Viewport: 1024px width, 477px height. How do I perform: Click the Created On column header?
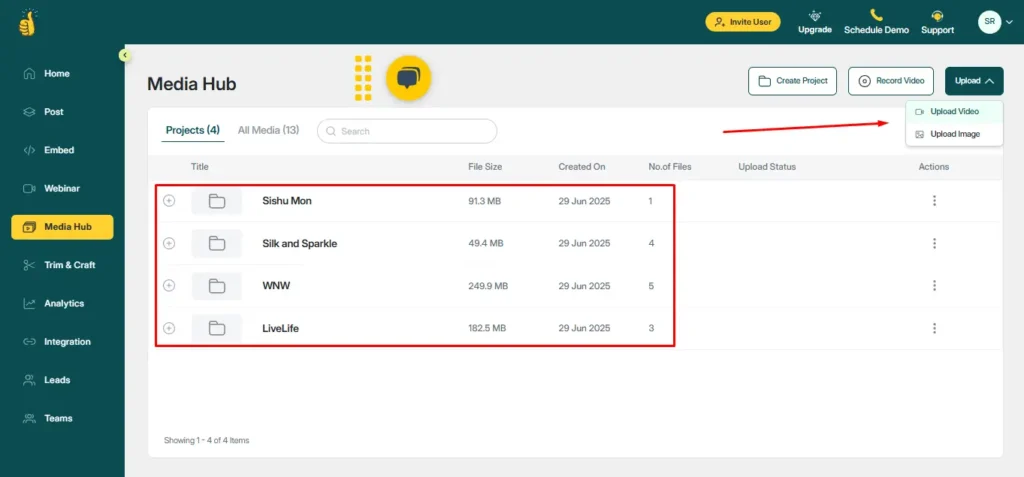[582, 167]
